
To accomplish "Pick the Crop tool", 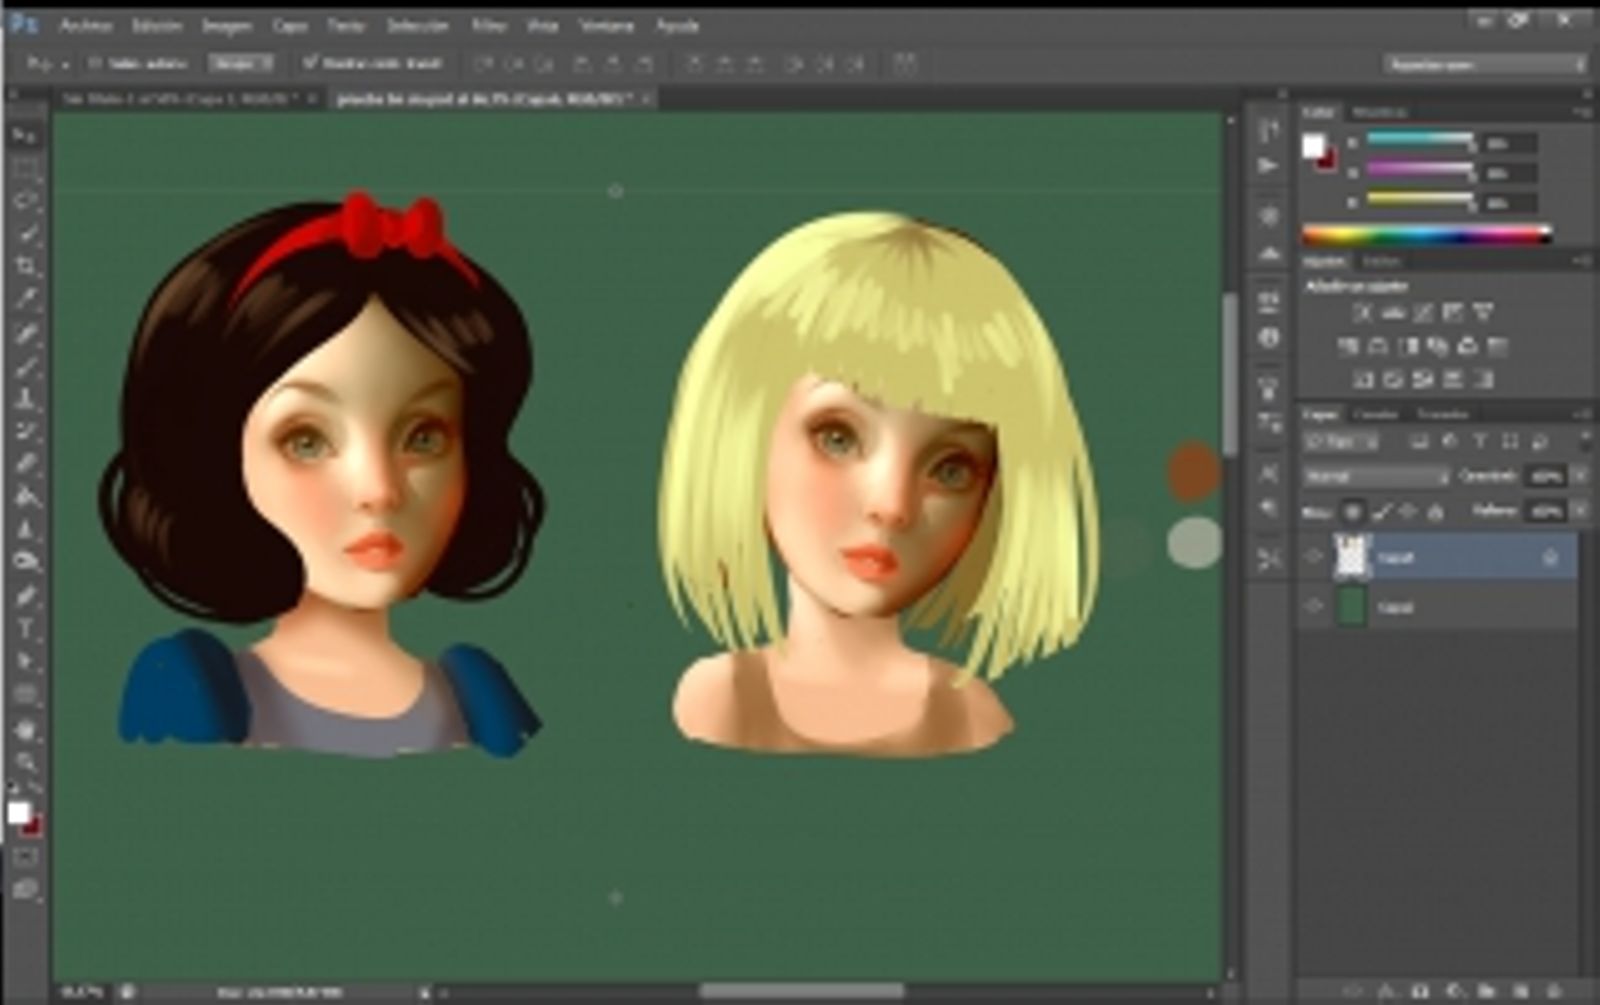I will pos(25,267).
